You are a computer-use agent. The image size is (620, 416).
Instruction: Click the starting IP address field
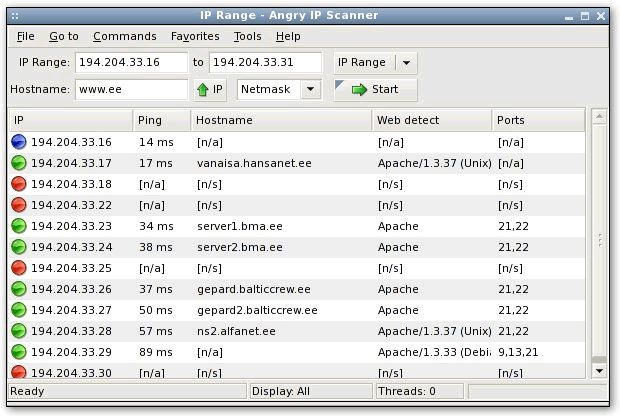pyautogui.click(x=131, y=62)
